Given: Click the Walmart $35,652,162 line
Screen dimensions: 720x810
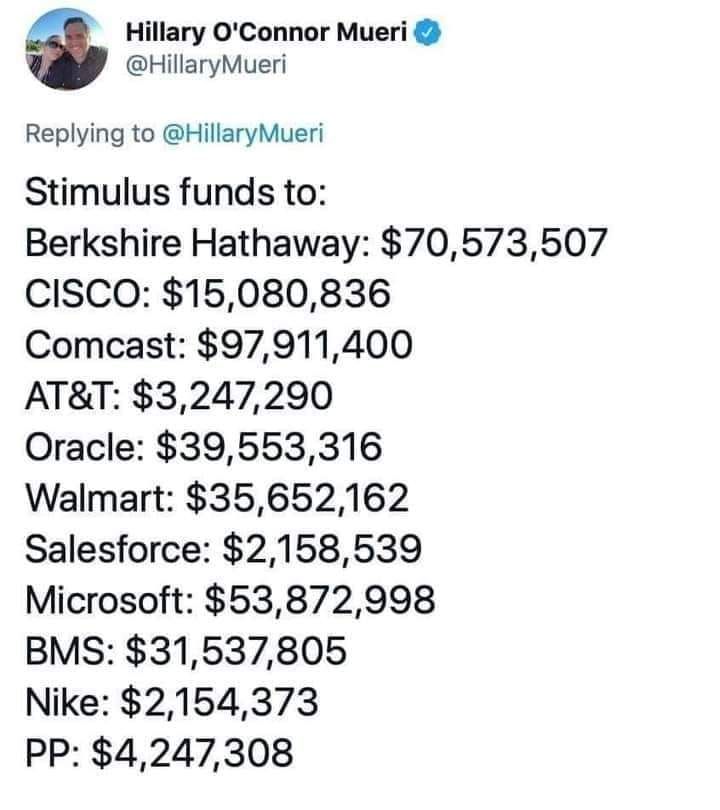Looking at the screenshot, I should [217, 497].
